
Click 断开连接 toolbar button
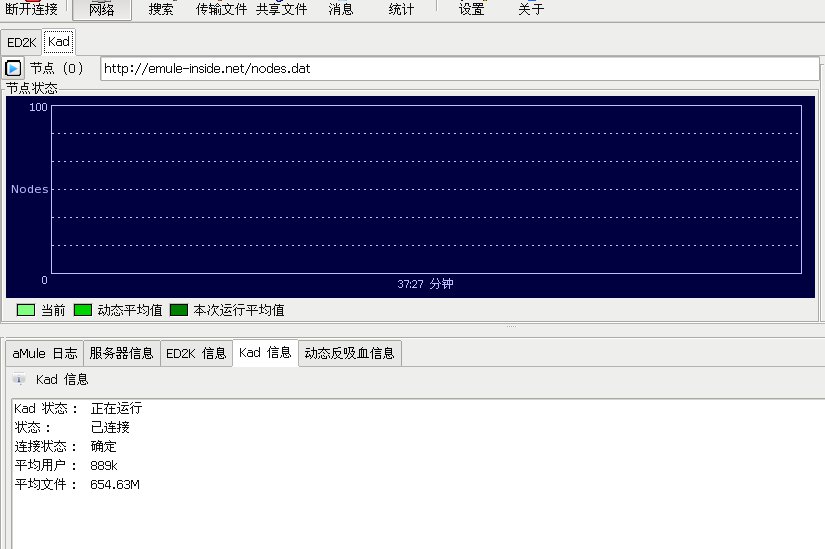coord(32,9)
